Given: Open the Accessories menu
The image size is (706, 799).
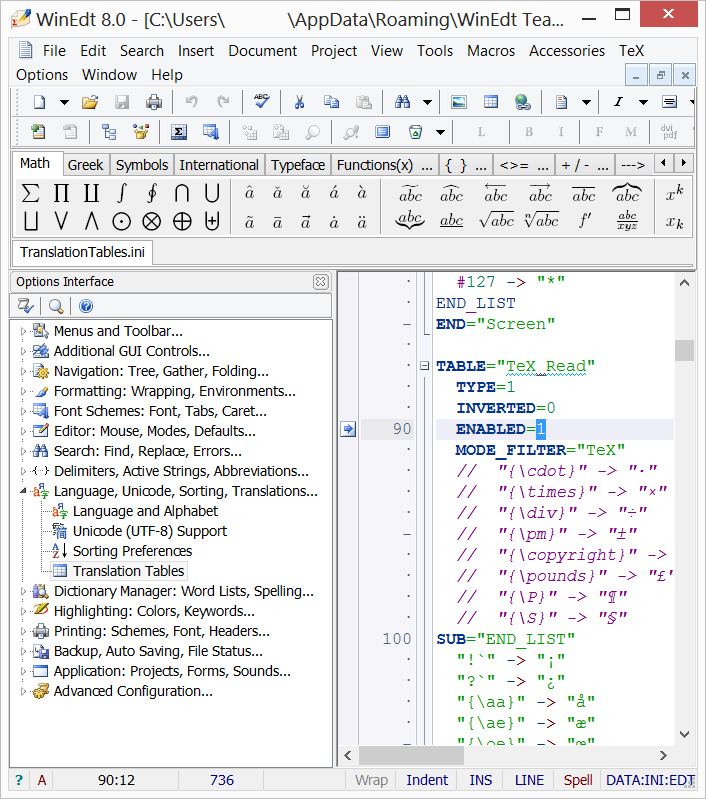Looking at the screenshot, I should pyautogui.click(x=567, y=51).
